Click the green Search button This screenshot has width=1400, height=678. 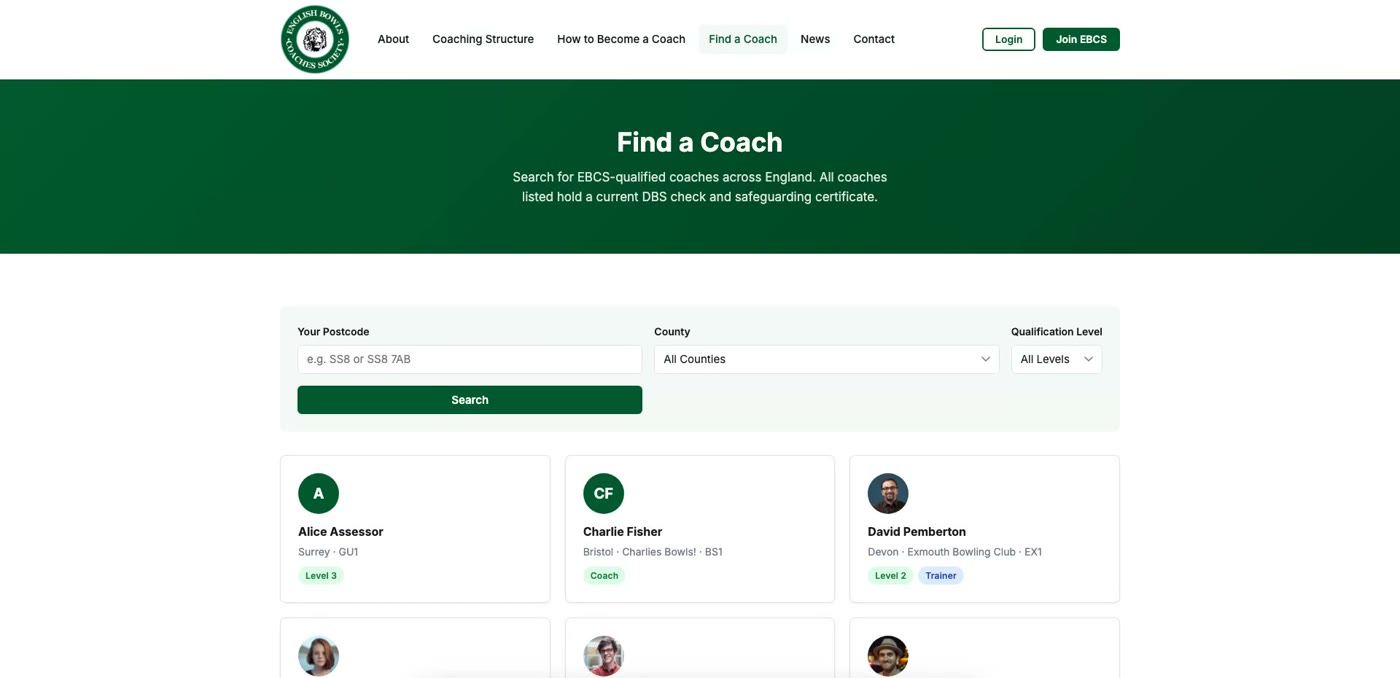tap(470, 400)
